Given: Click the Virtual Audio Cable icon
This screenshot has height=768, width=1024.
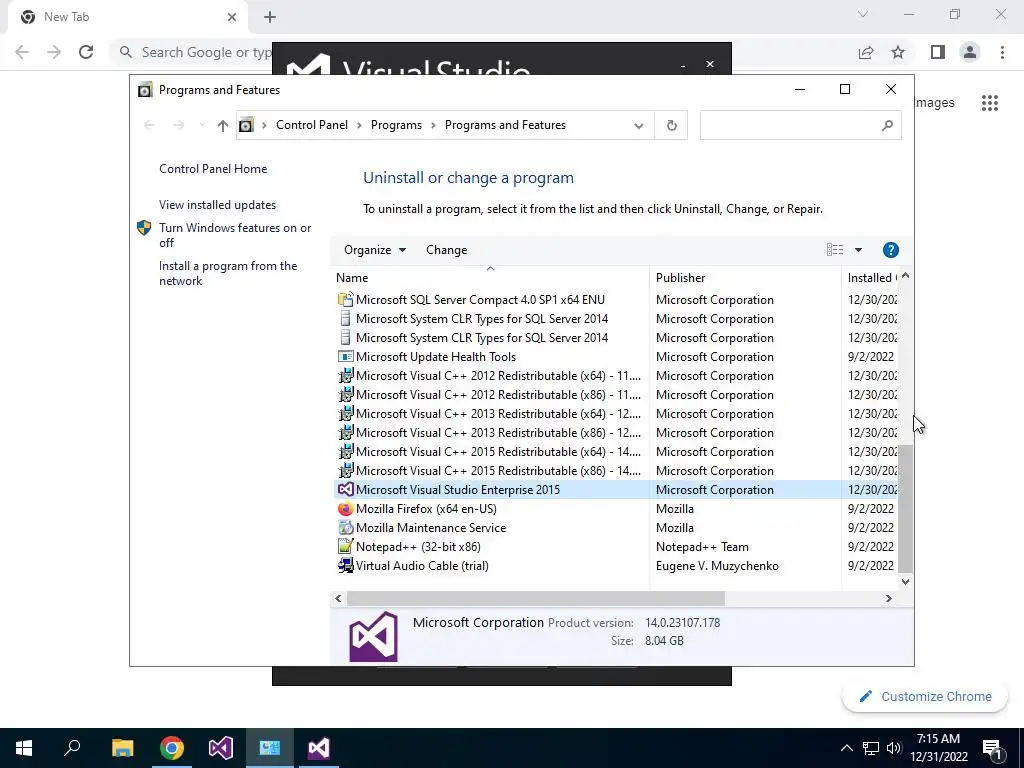Looking at the screenshot, I should click(x=345, y=565).
